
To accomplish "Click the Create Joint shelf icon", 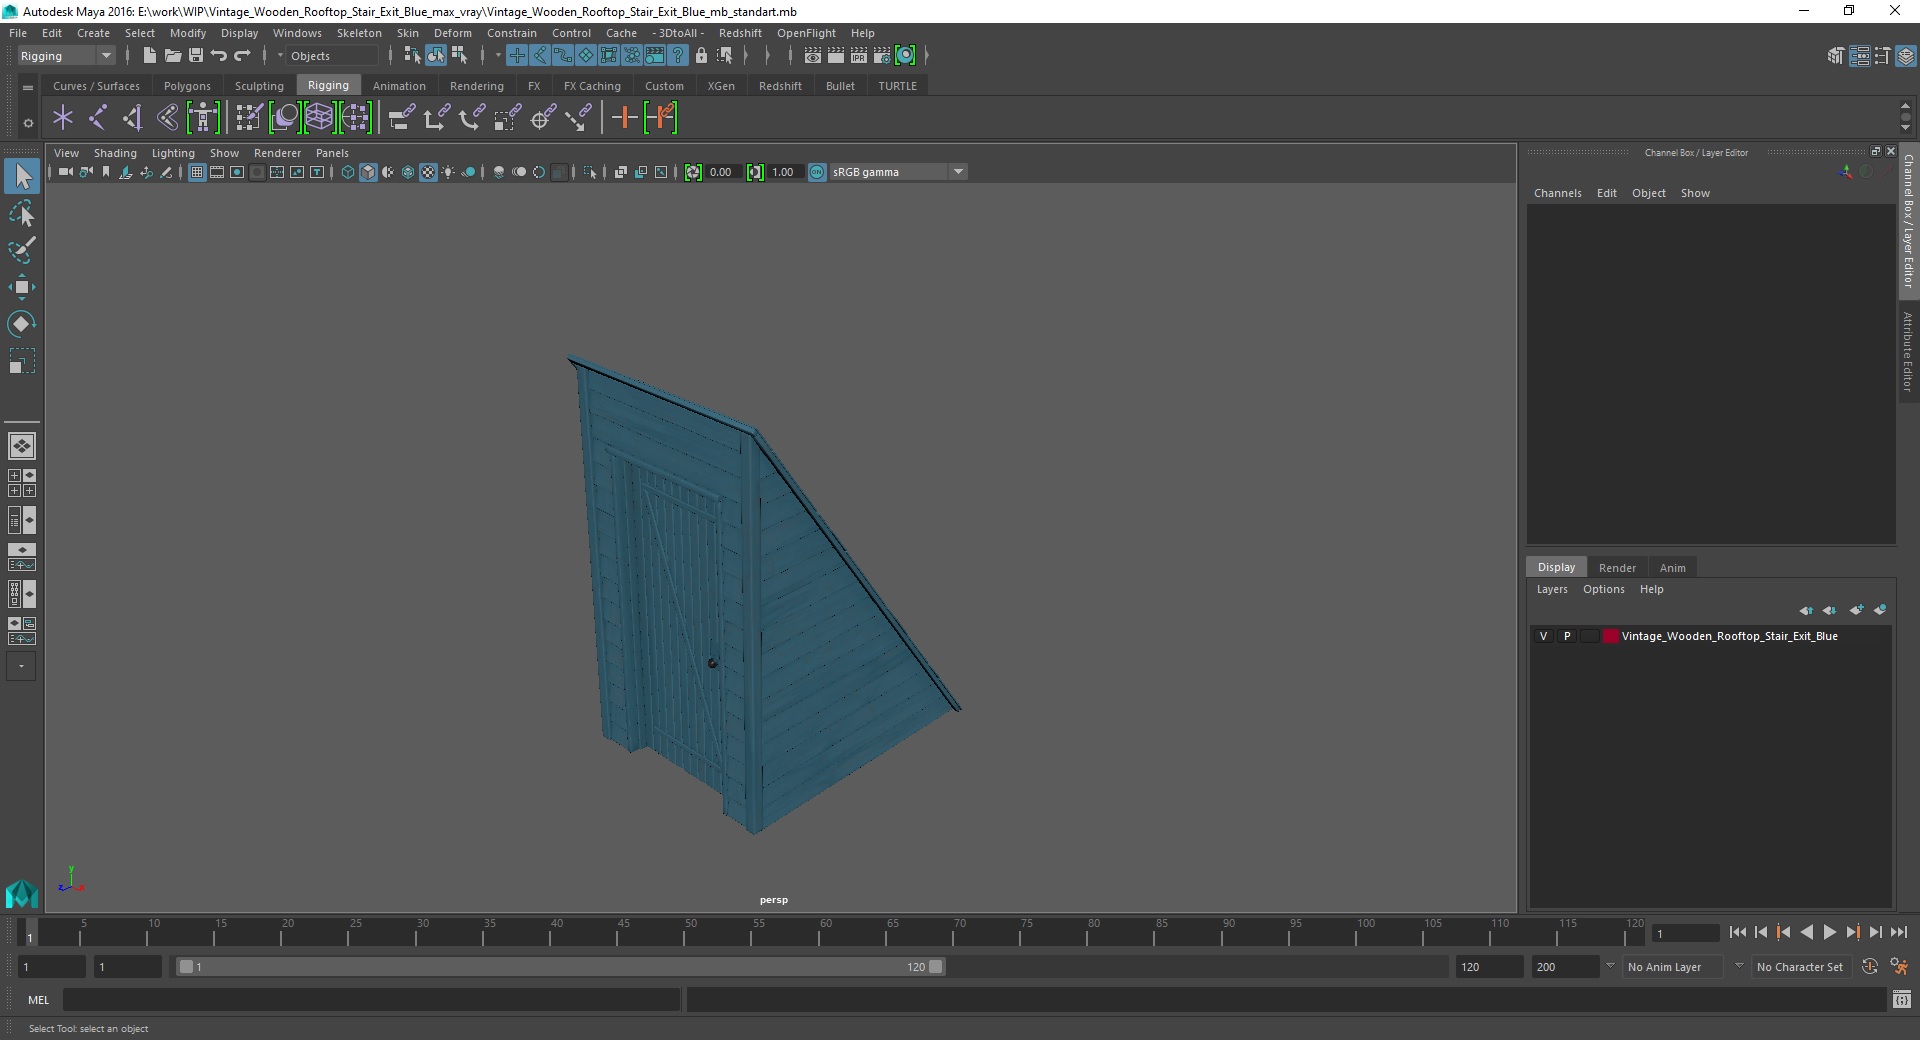I will (x=98, y=118).
